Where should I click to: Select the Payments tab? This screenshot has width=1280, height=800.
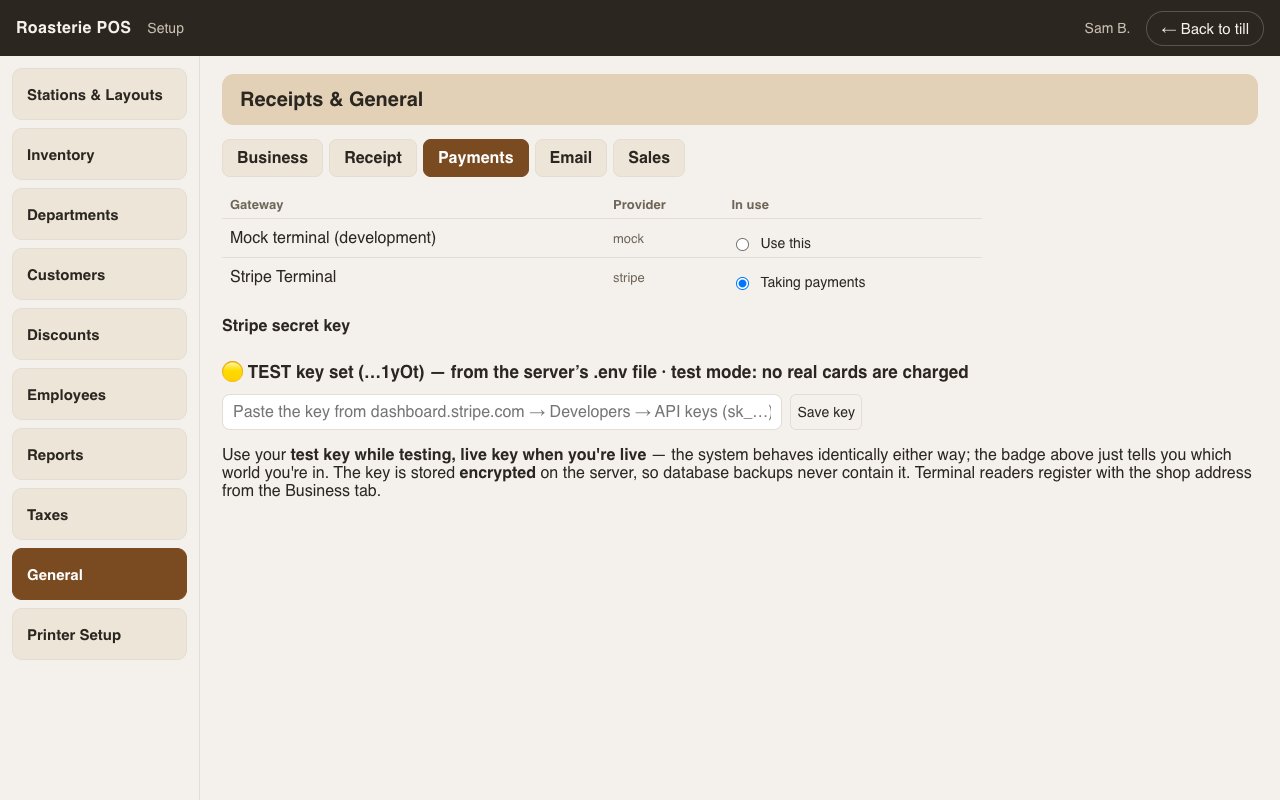(x=476, y=158)
